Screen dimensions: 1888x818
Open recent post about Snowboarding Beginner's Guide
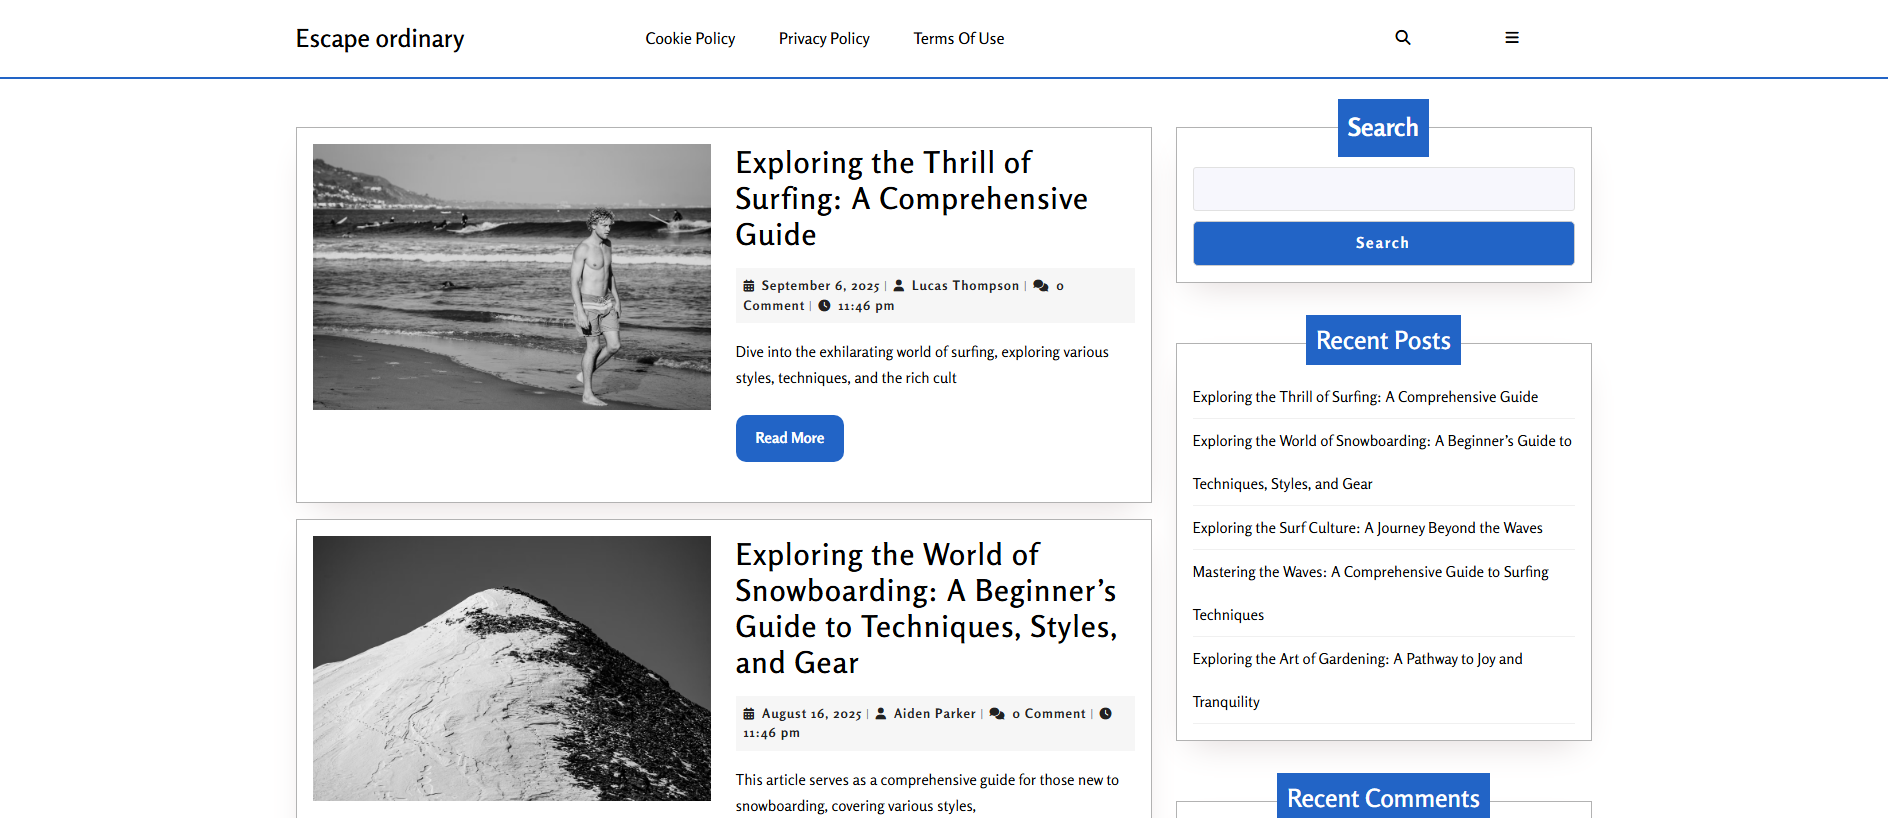pyautogui.click(x=1382, y=462)
